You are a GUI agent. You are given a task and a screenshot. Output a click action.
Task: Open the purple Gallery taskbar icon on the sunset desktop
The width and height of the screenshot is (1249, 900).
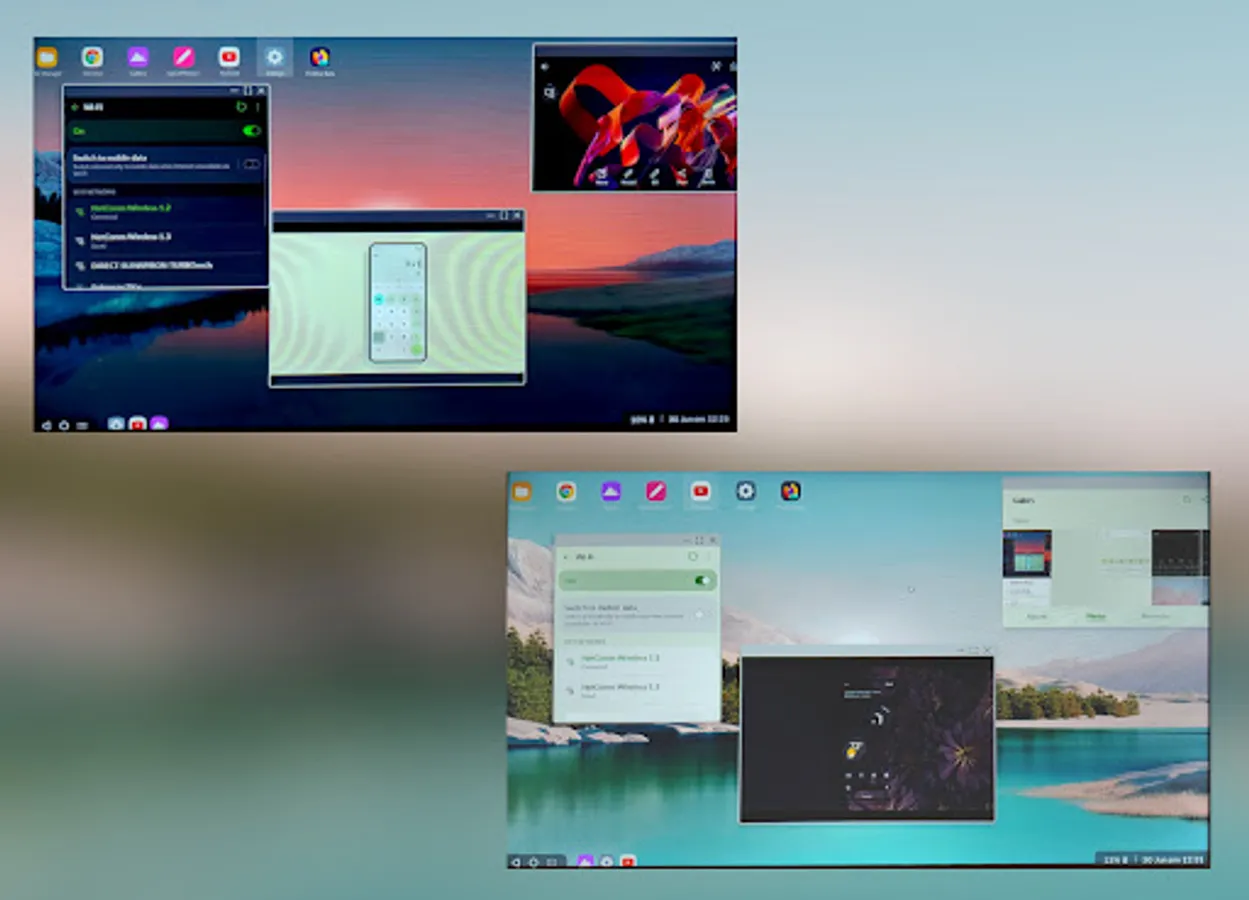click(x=158, y=423)
